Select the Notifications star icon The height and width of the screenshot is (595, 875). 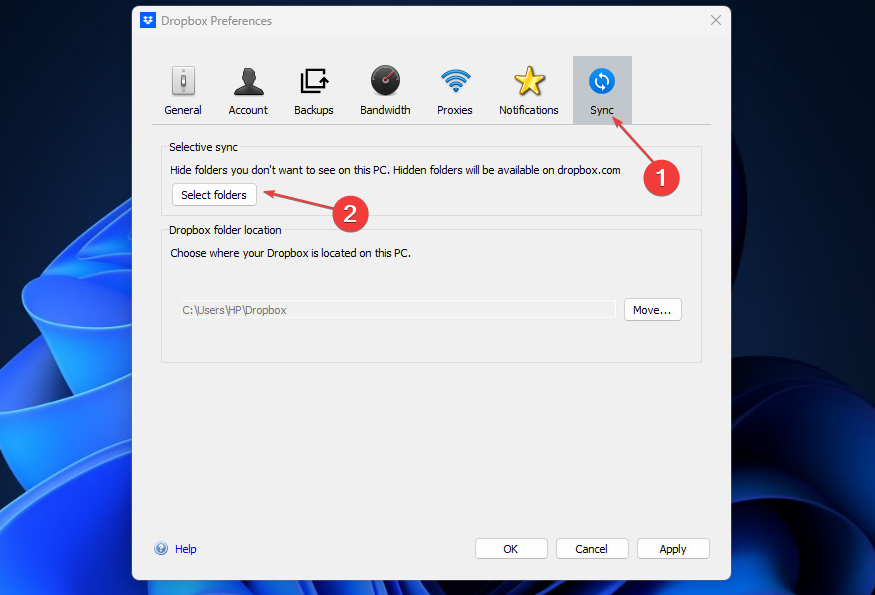[529, 80]
